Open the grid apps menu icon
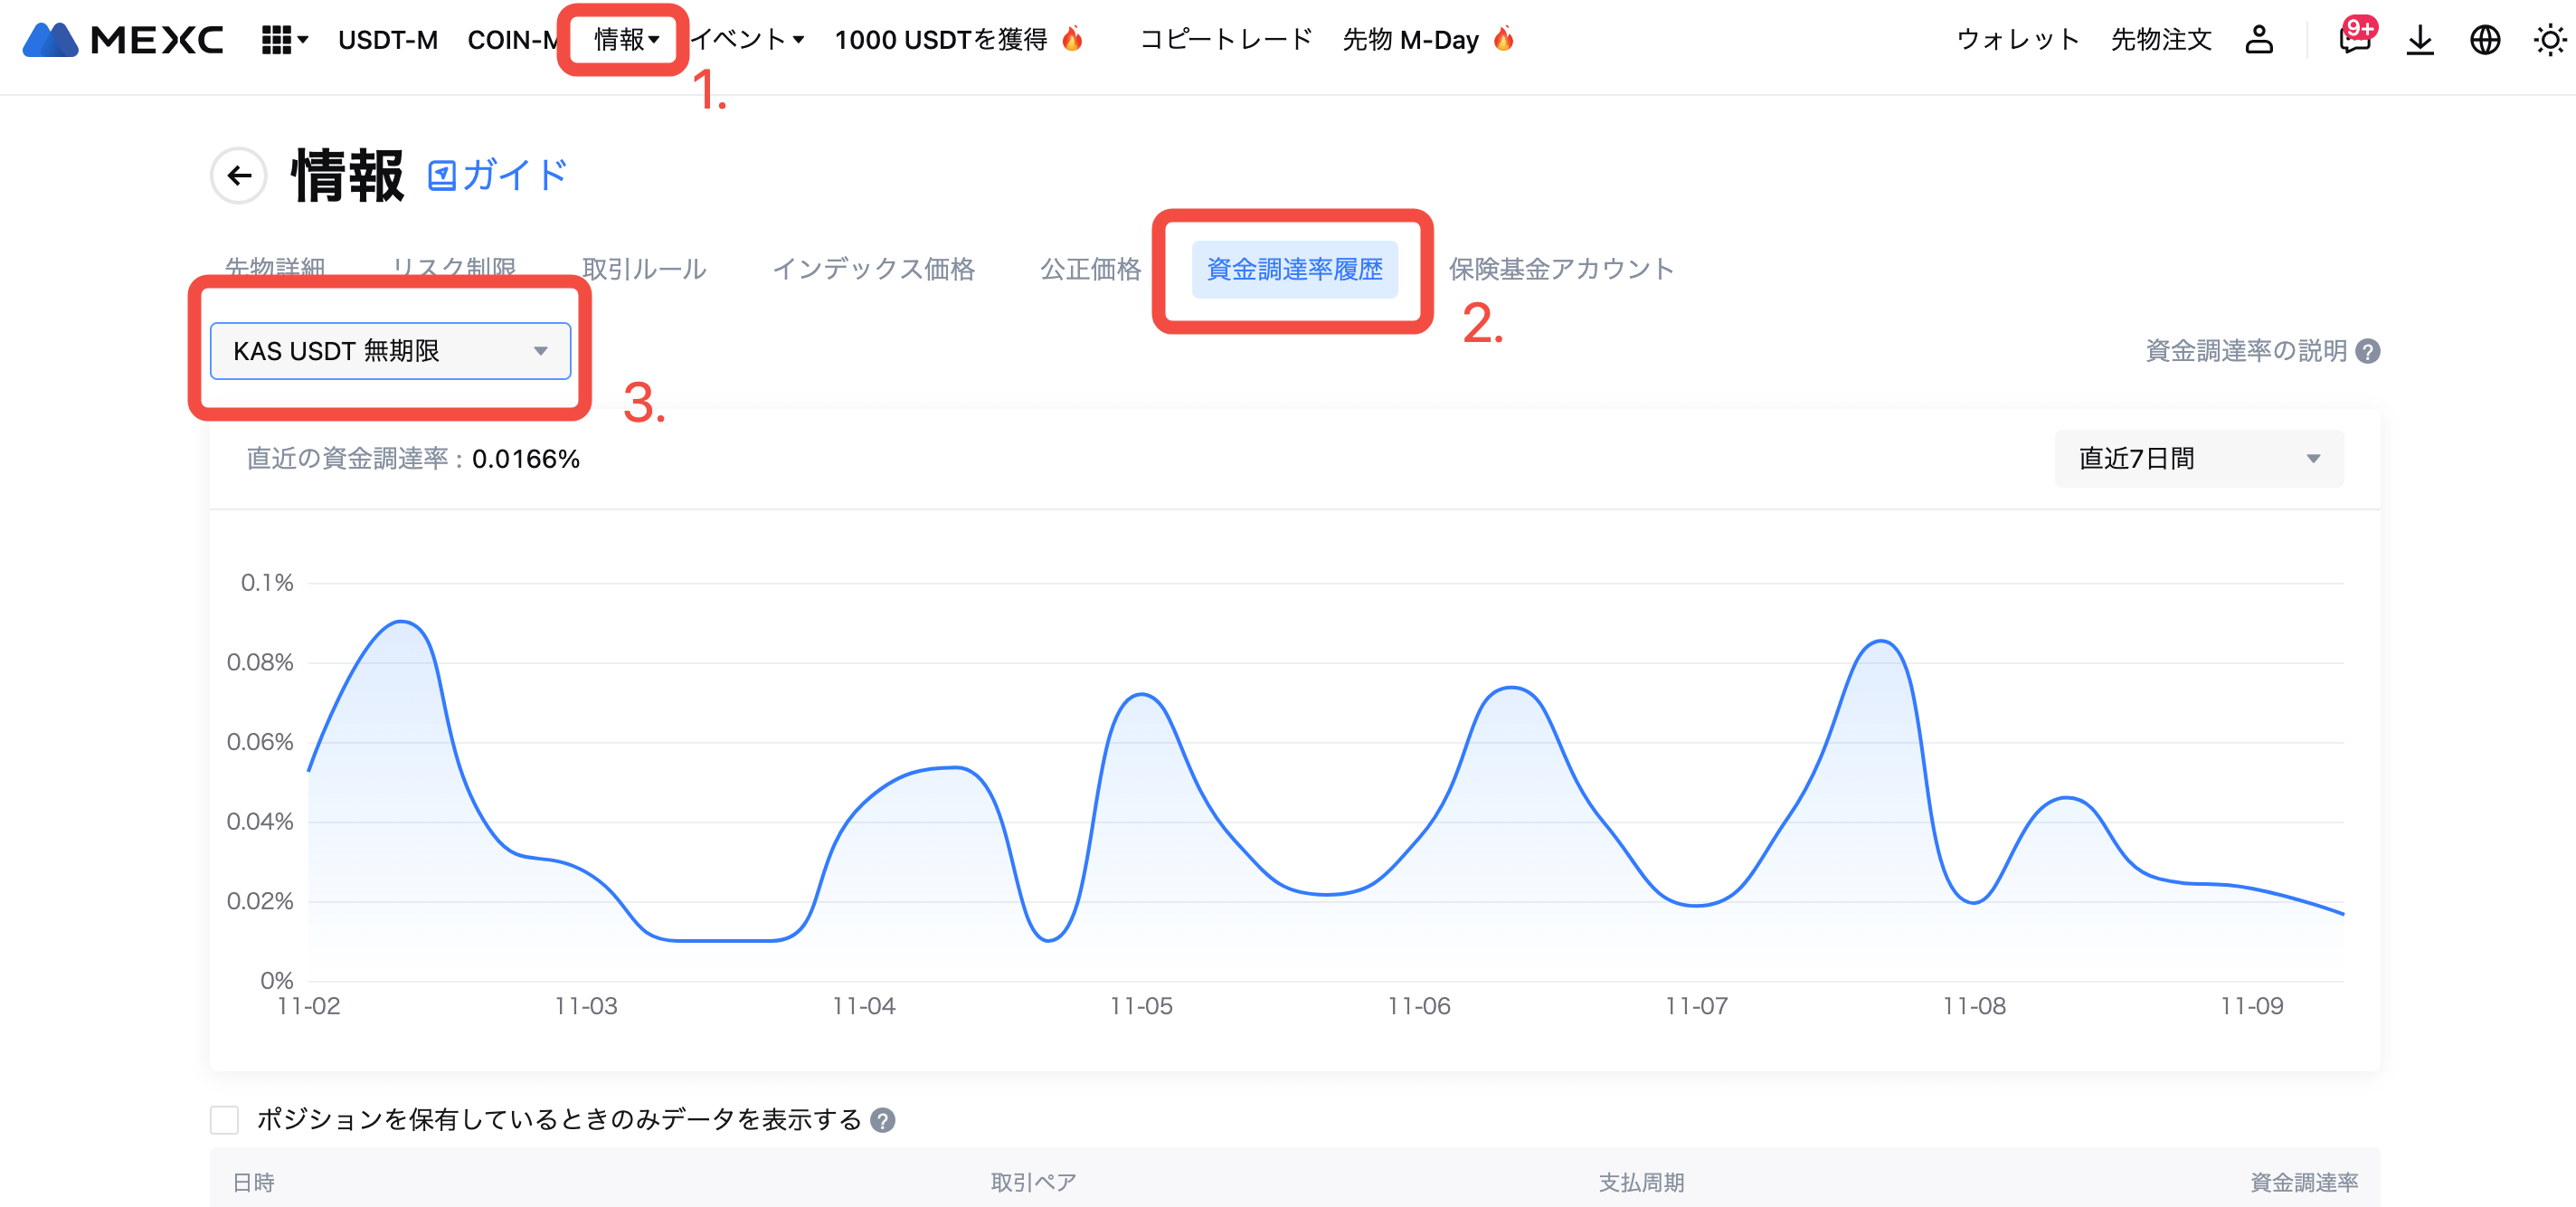This screenshot has width=2576, height=1207. [x=277, y=40]
